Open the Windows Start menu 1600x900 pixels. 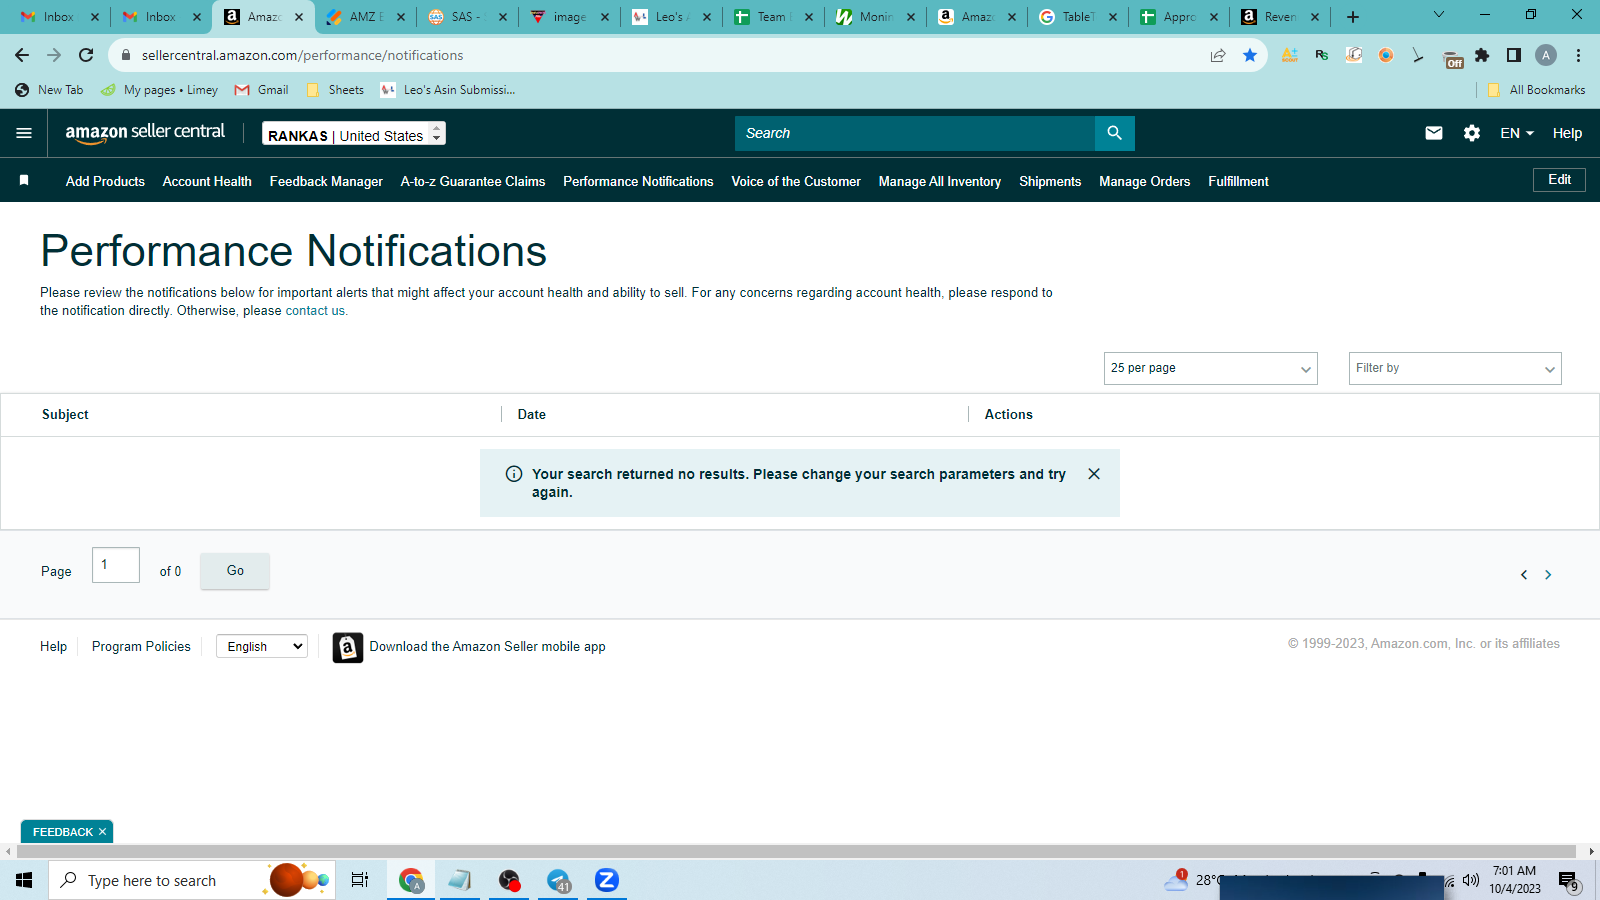24,880
